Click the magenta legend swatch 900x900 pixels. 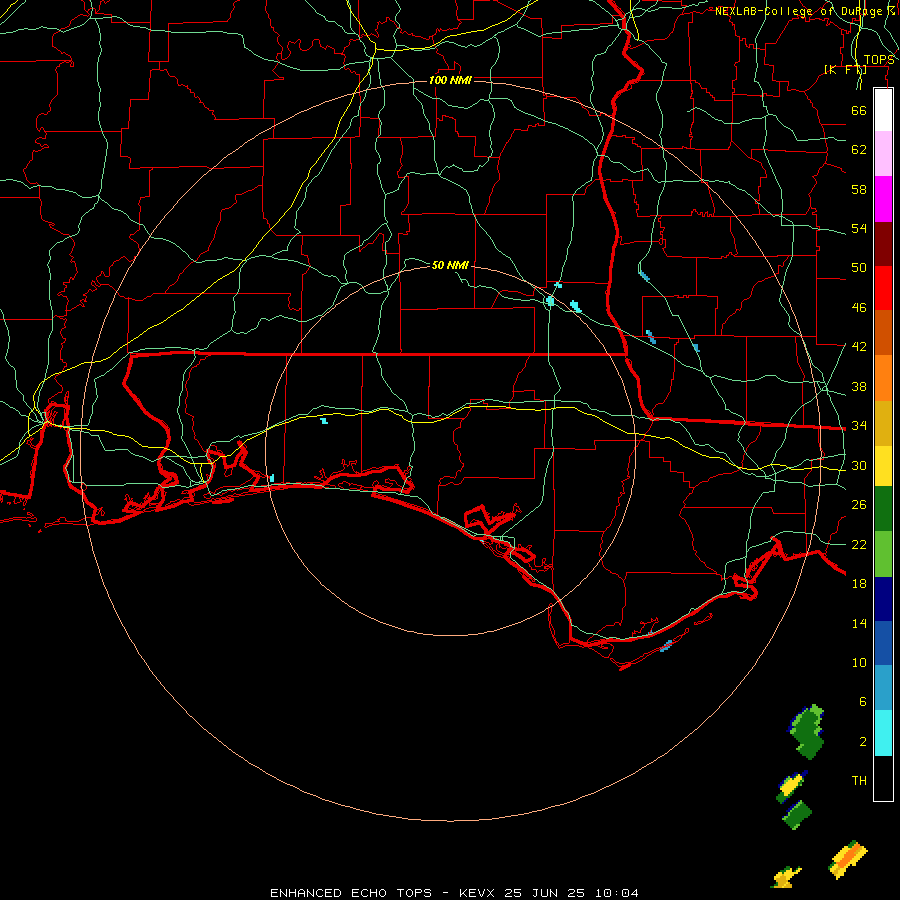click(x=883, y=199)
